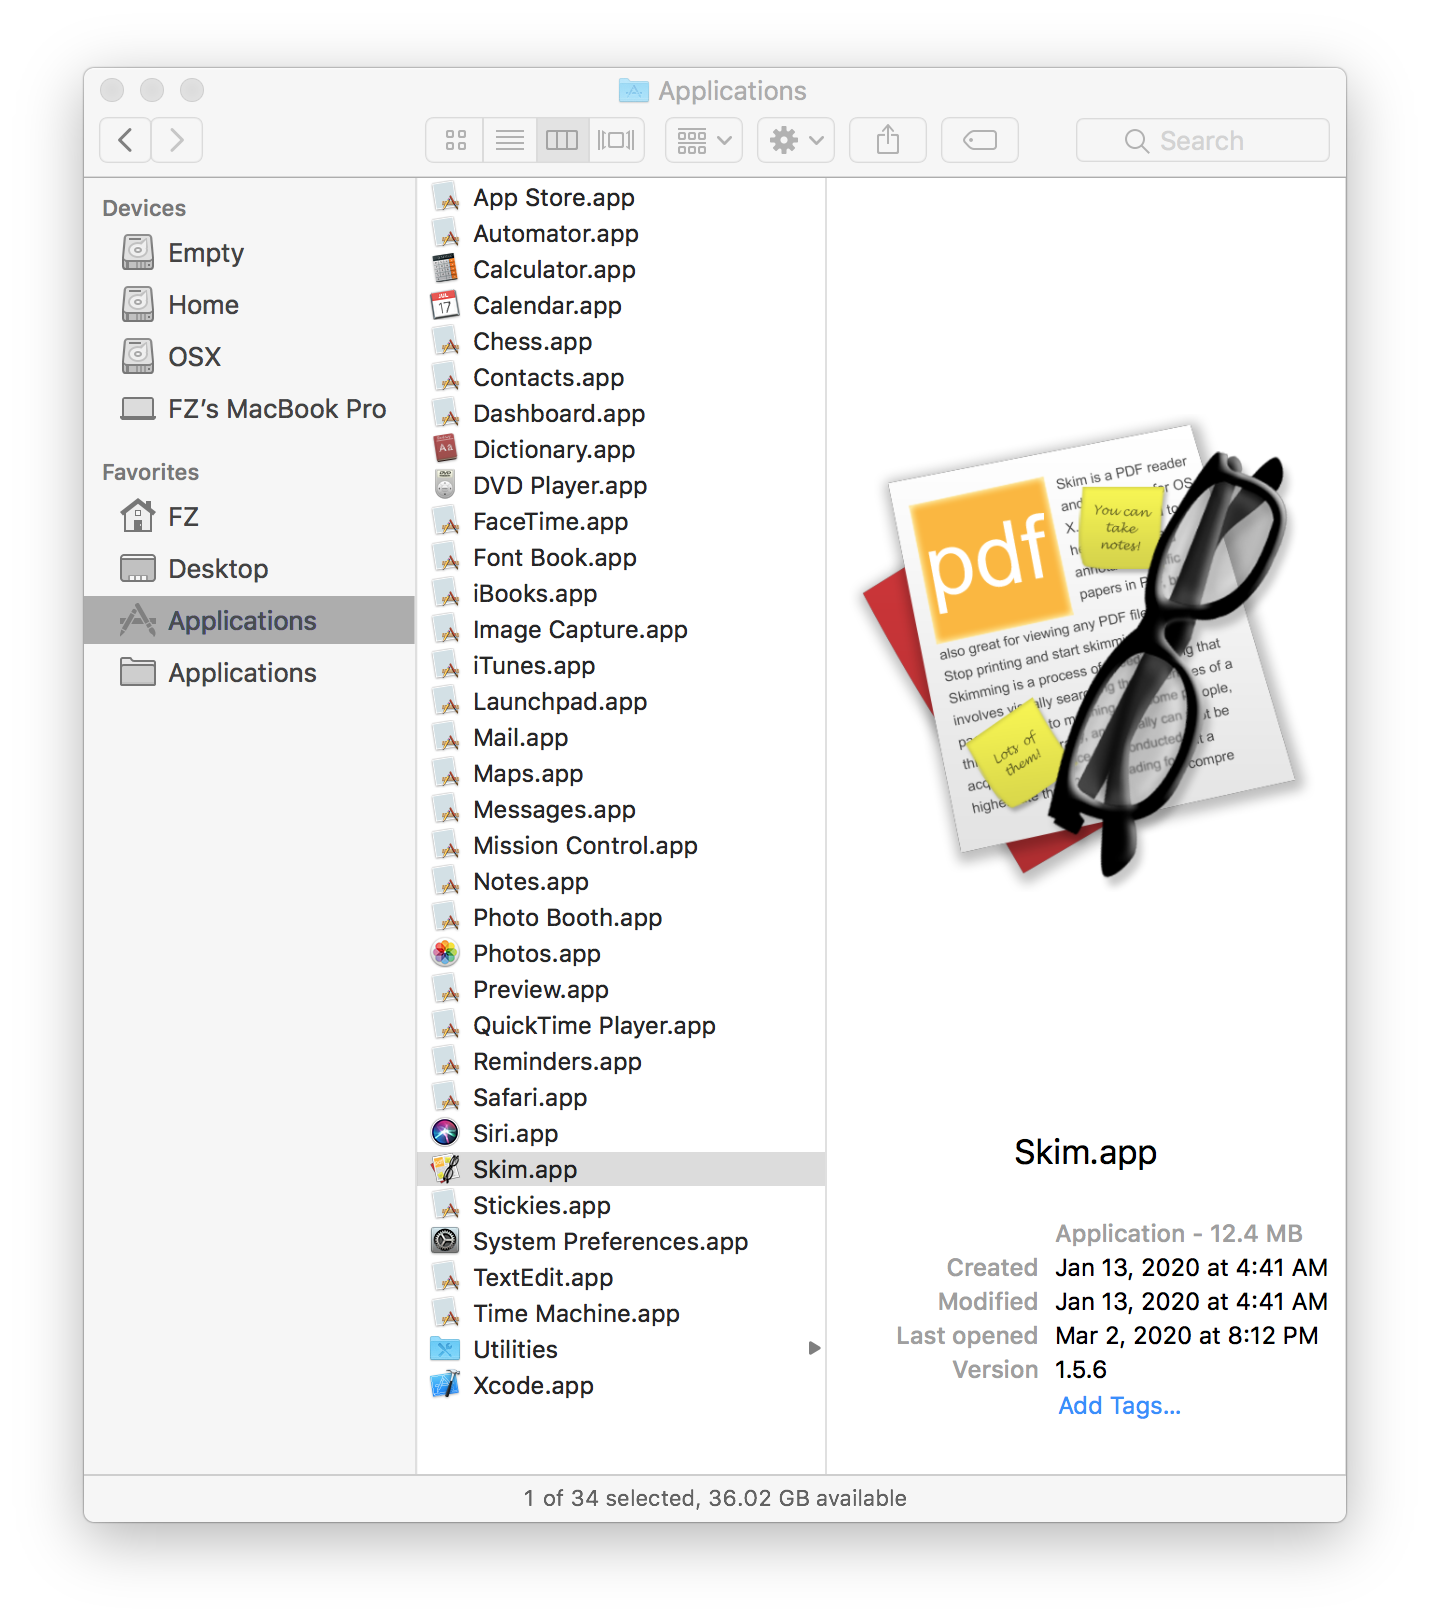Select Mail.app
The height and width of the screenshot is (1622, 1430).
pyautogui.click(x=621, y=737)
